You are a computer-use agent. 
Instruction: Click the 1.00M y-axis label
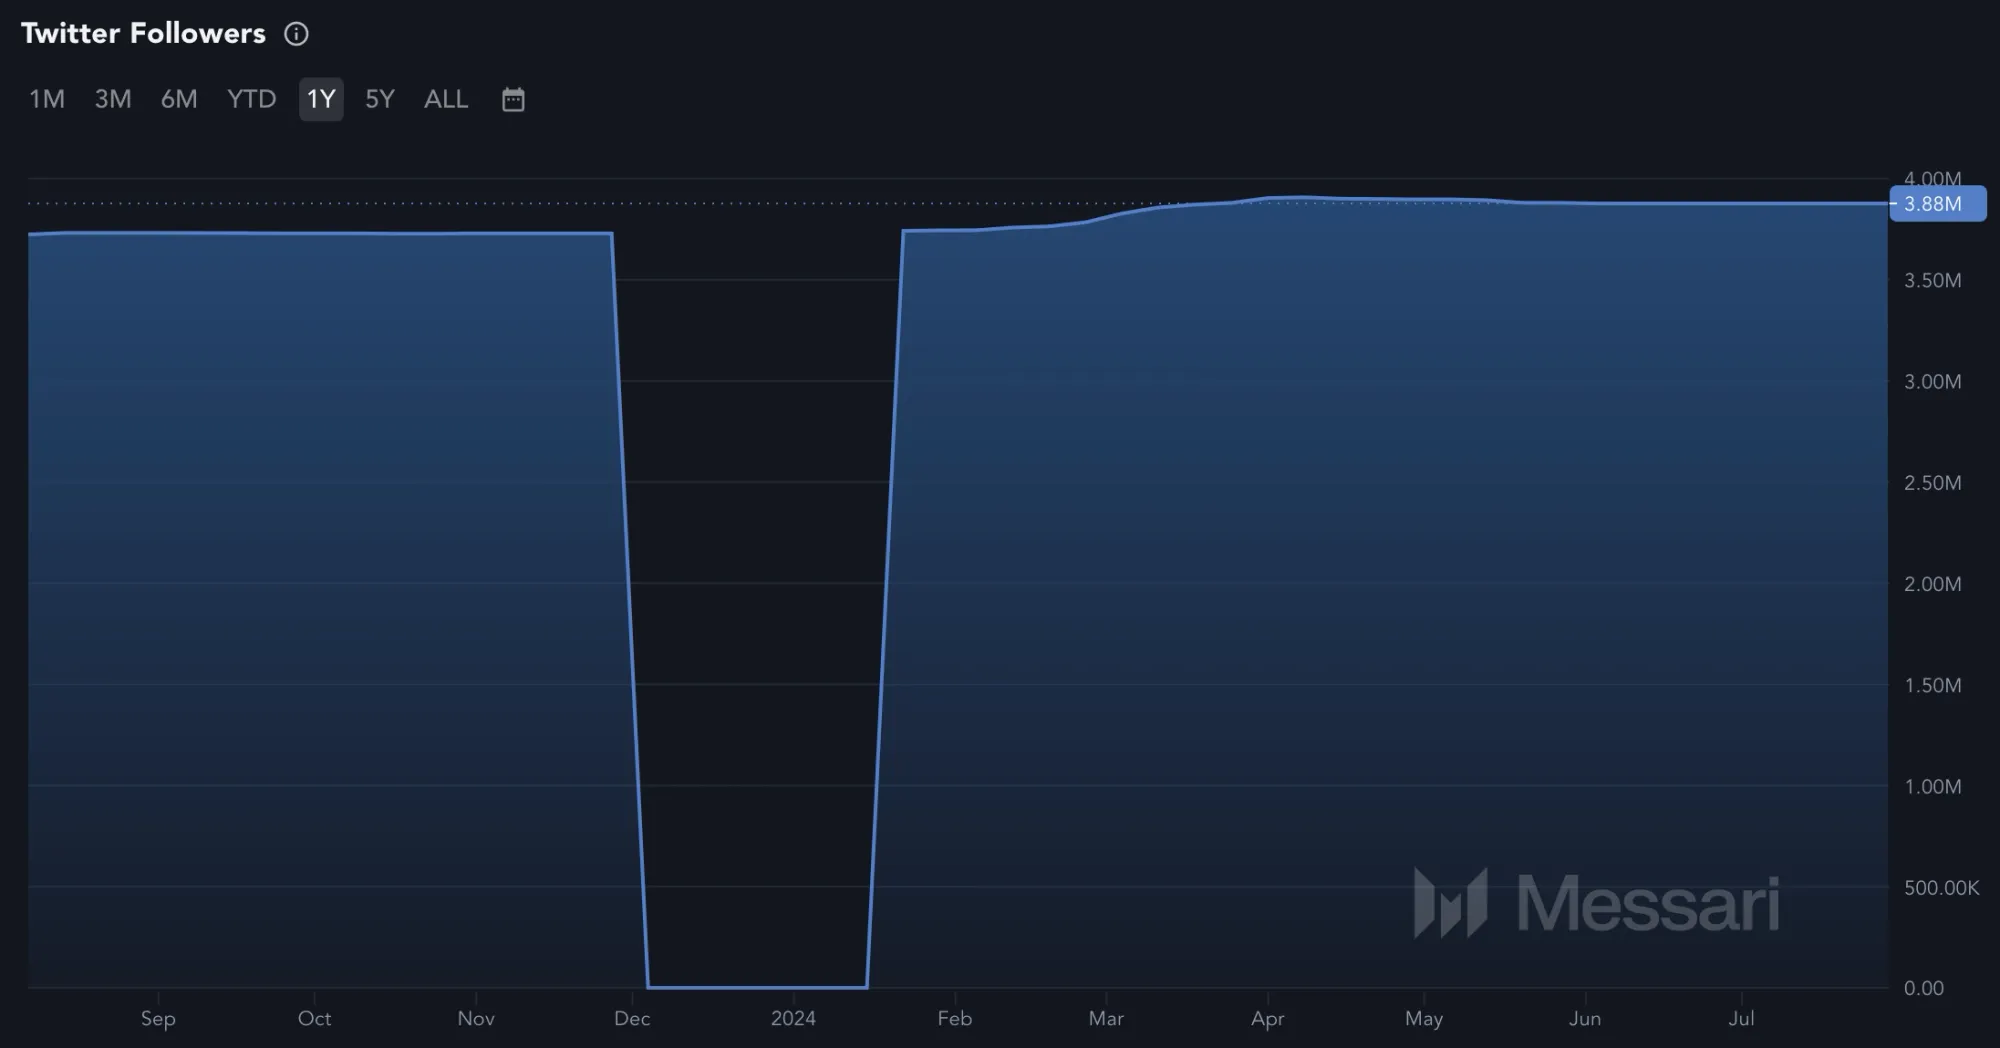1932,786
